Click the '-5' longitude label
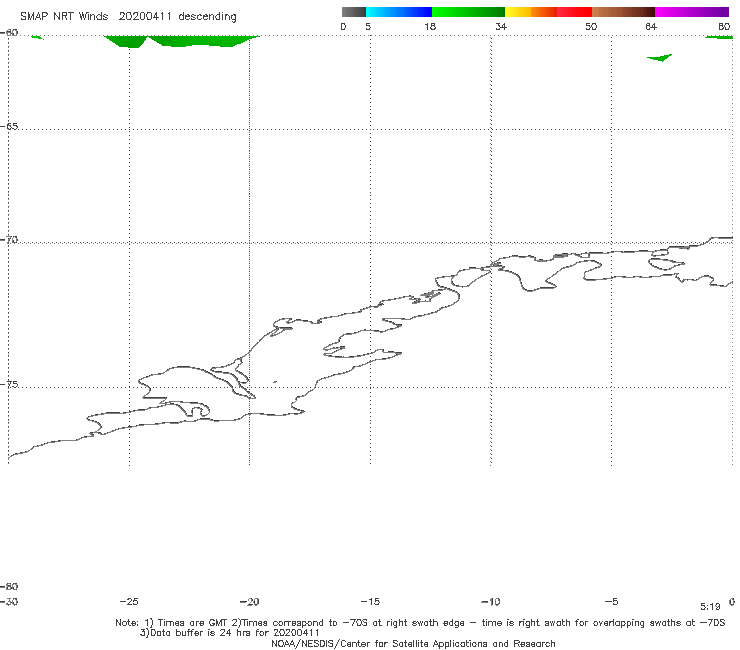This screenshot has height=650, width=740. 611,601
